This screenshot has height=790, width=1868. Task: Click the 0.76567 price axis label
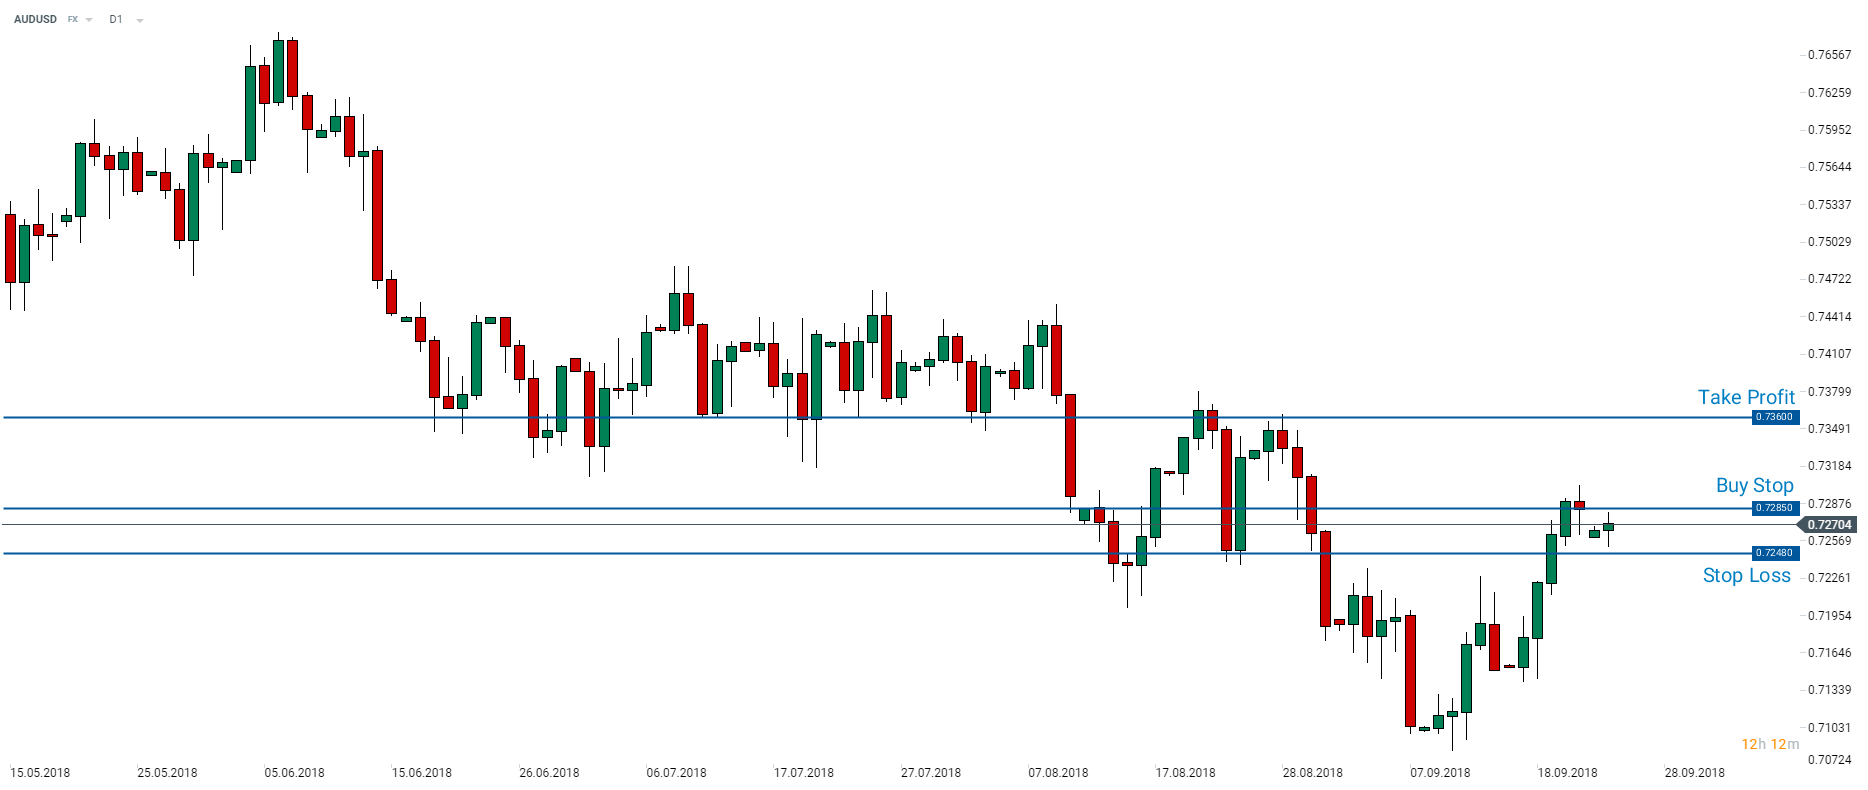click(x=1829, y=55)
